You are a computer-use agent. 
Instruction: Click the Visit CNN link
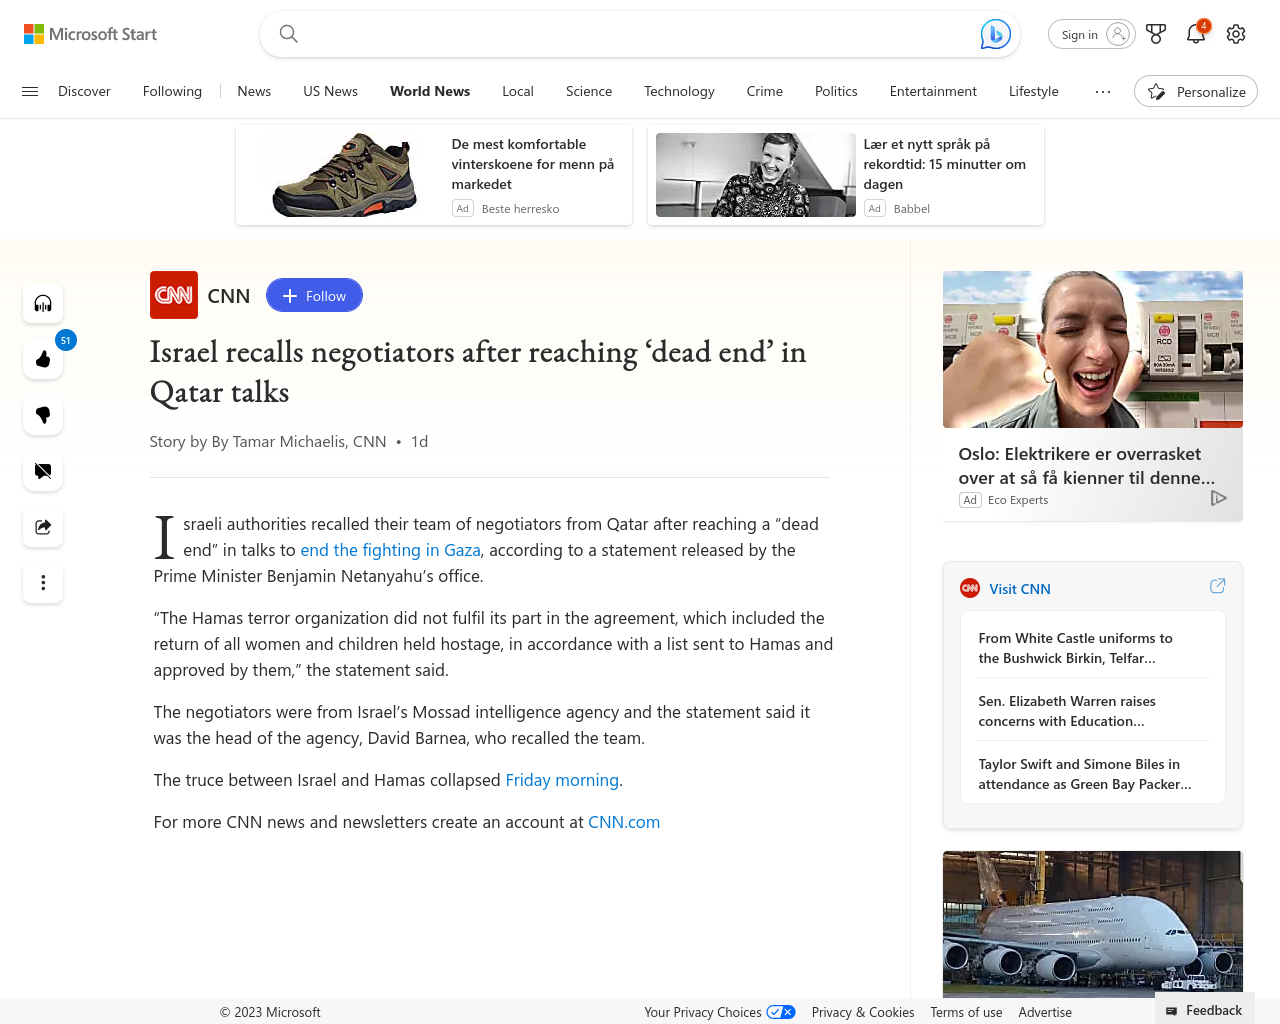[x=1020, y=589]
